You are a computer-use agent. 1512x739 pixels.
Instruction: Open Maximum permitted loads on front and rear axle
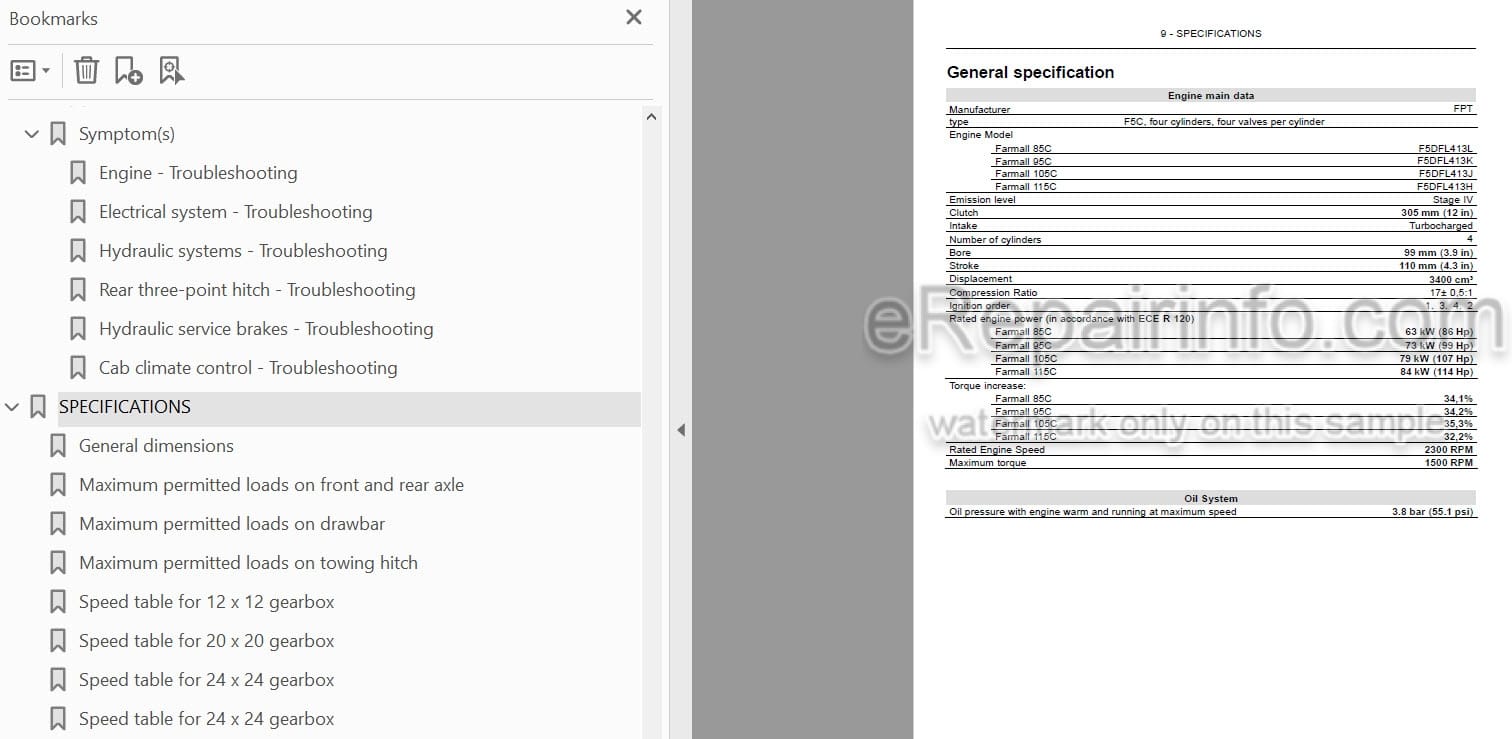click(271, 485)
